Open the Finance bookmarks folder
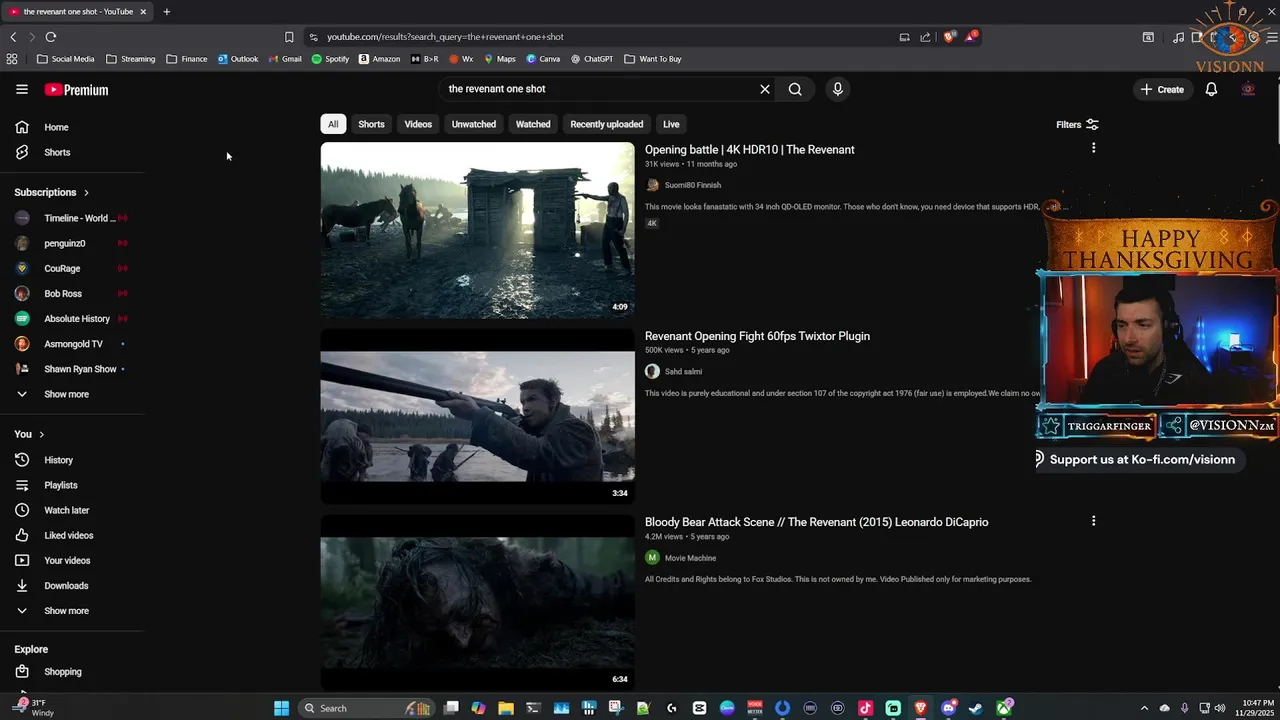This screenshot has width=1280, height=720. click(x=187, y=59)
